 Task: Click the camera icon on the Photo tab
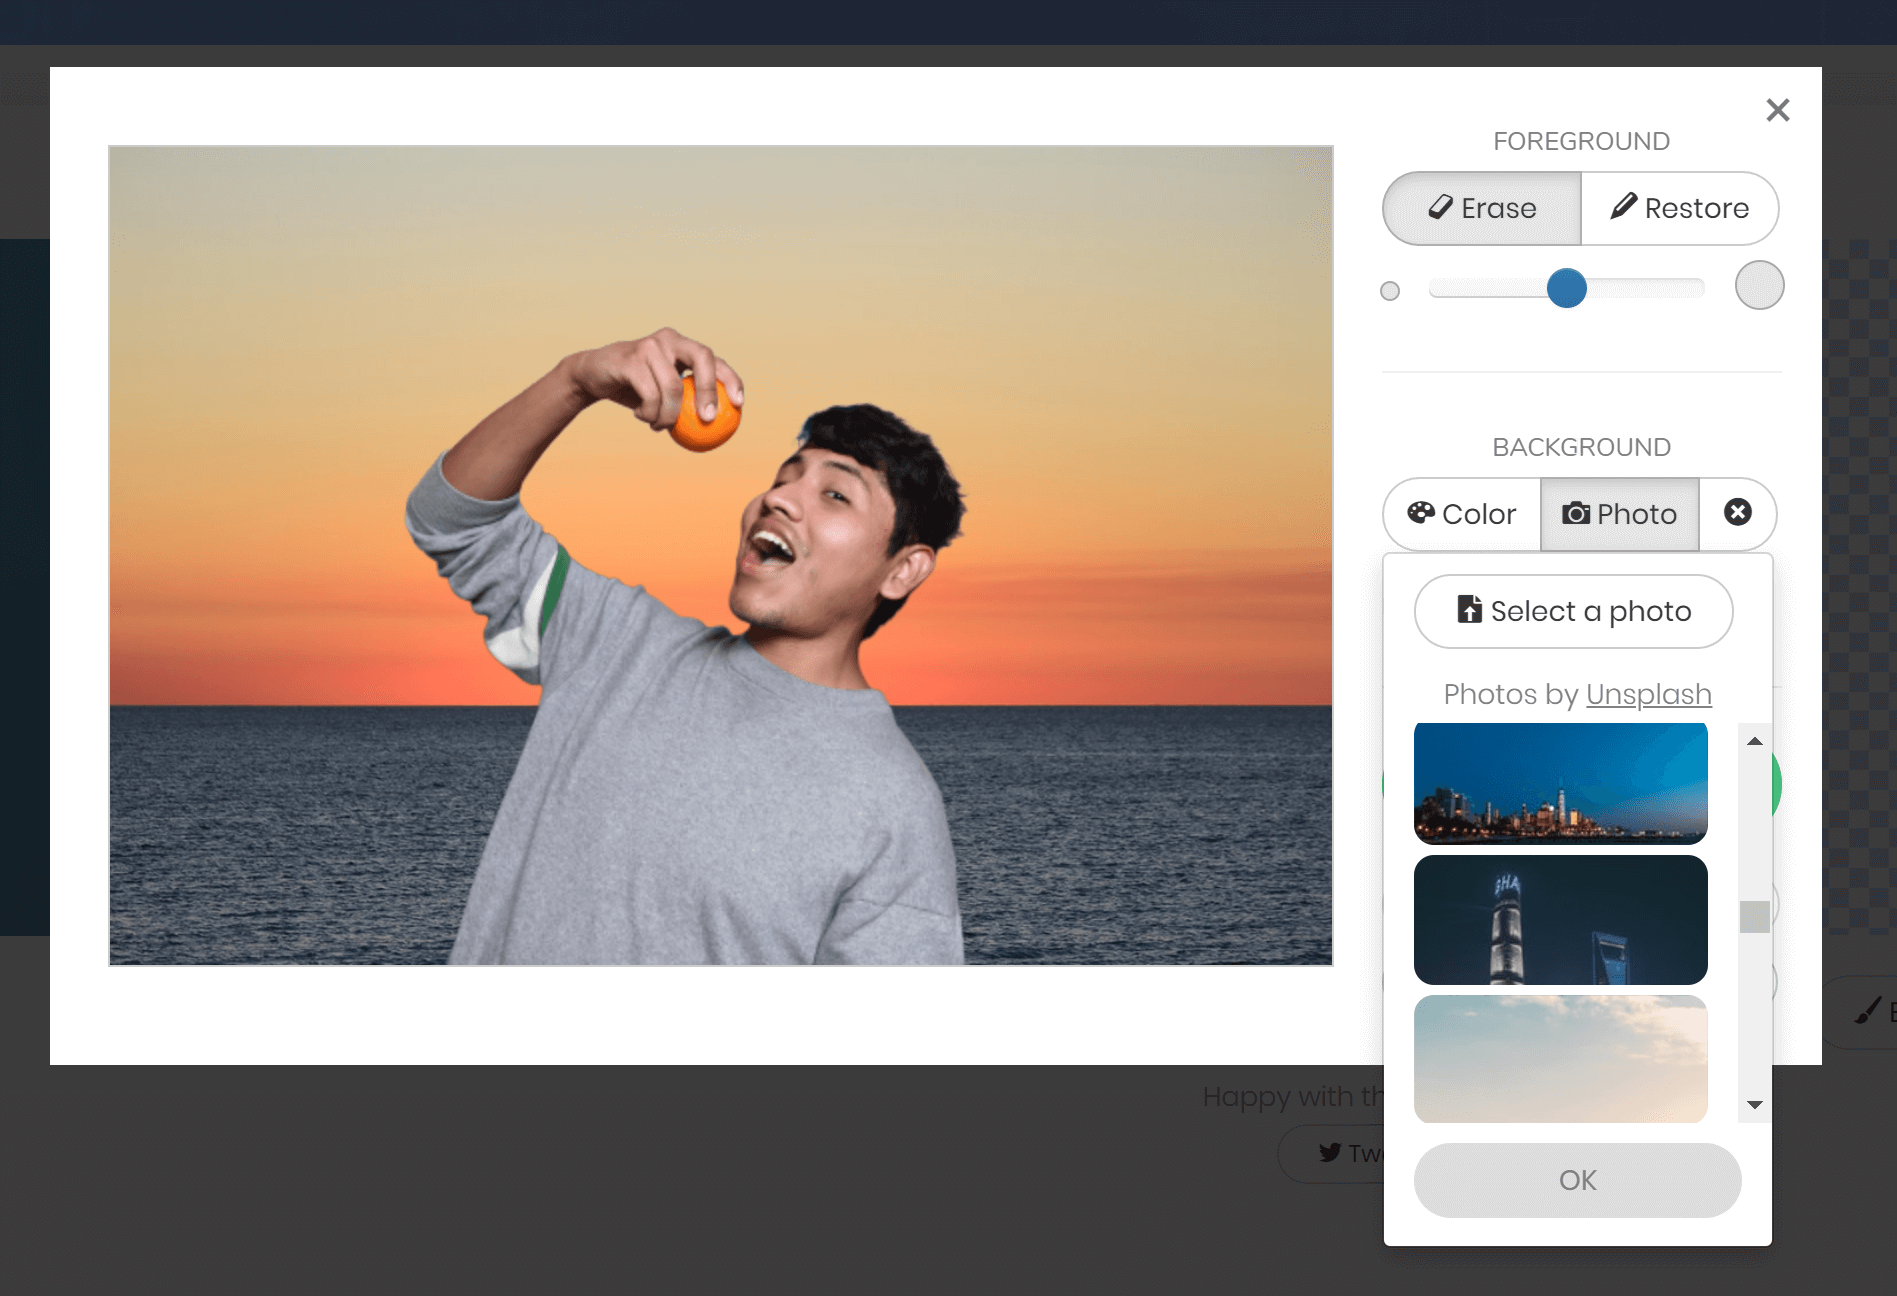pyautogui.click(x=1577, y=513)
